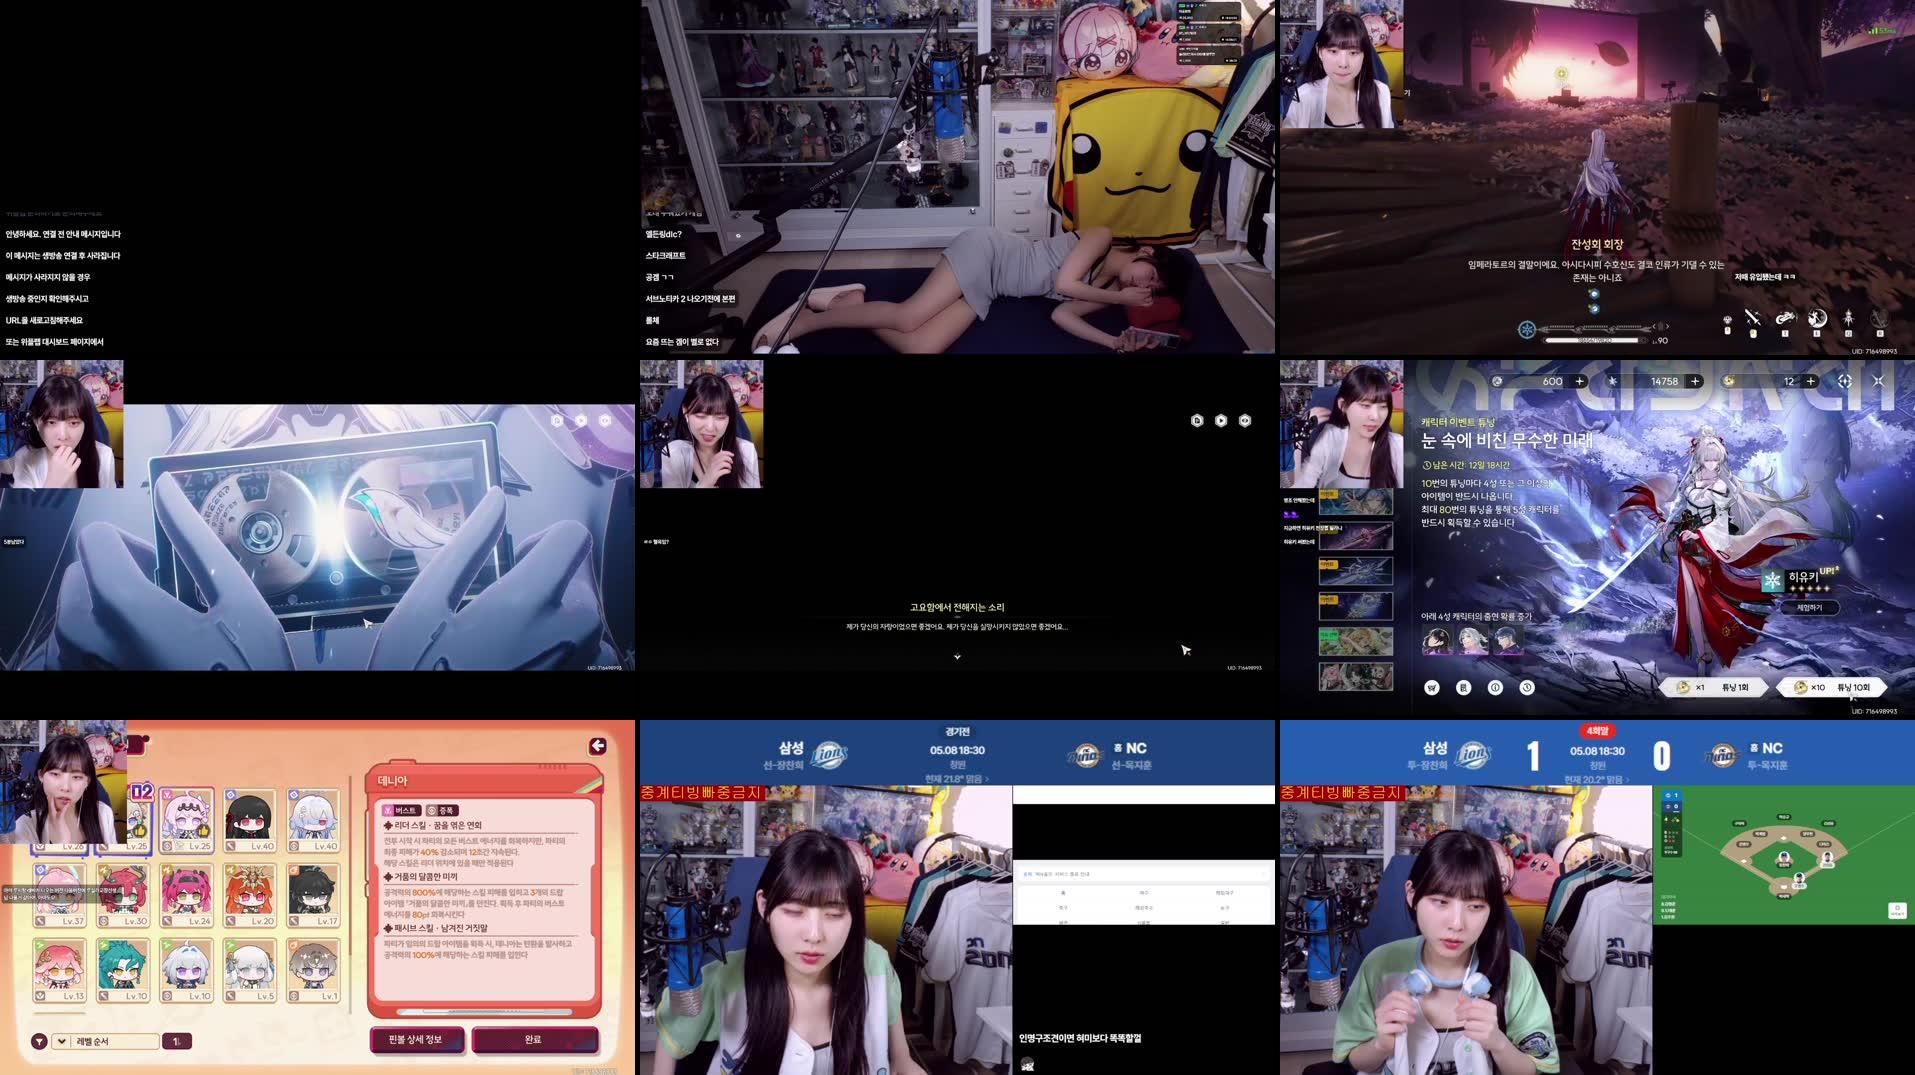Click the down chevron to advance 고요함에서 dialogue
The image size is (1915, 1075).
(x=957, y=657)
